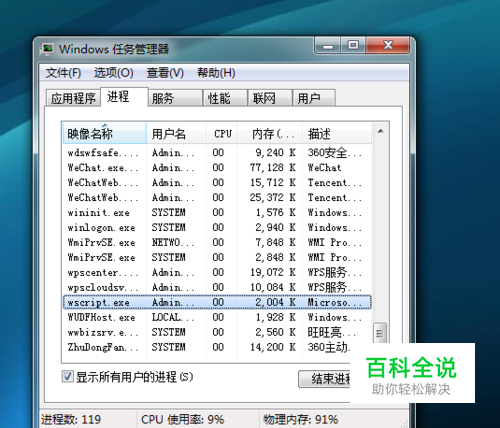Click the 旺旺亮 description cell
Viewport: 500px width, 428px height.
332,332
